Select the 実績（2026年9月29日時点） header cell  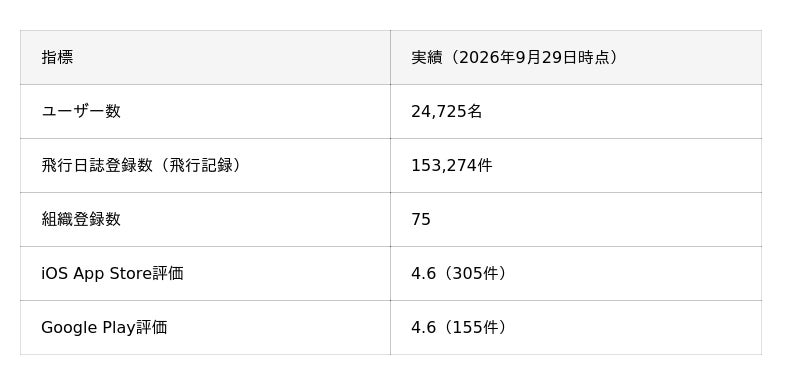(576, 58)
